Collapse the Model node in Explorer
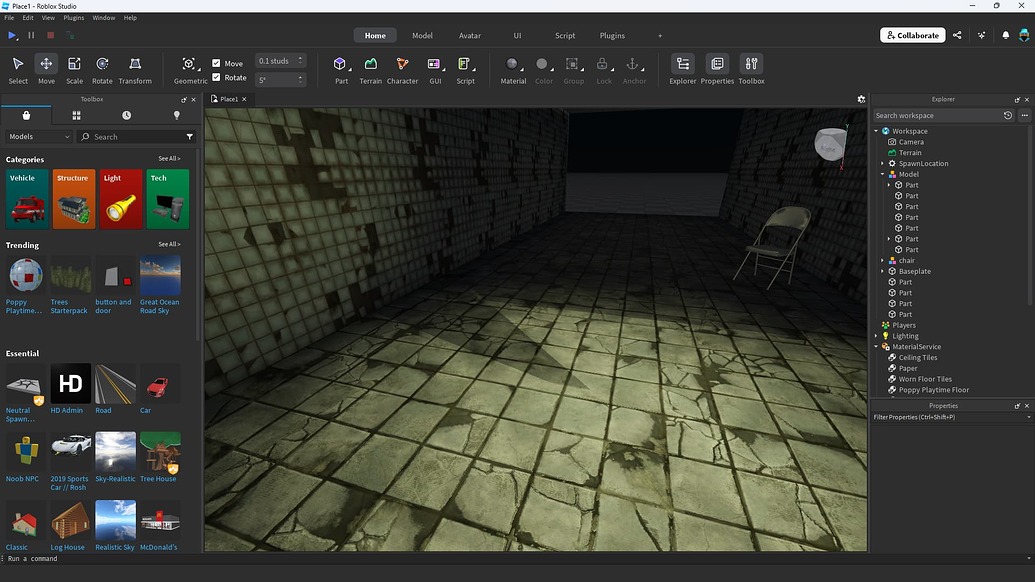The height and width of the screenshot is (582, 1035). tap(883, 174)
